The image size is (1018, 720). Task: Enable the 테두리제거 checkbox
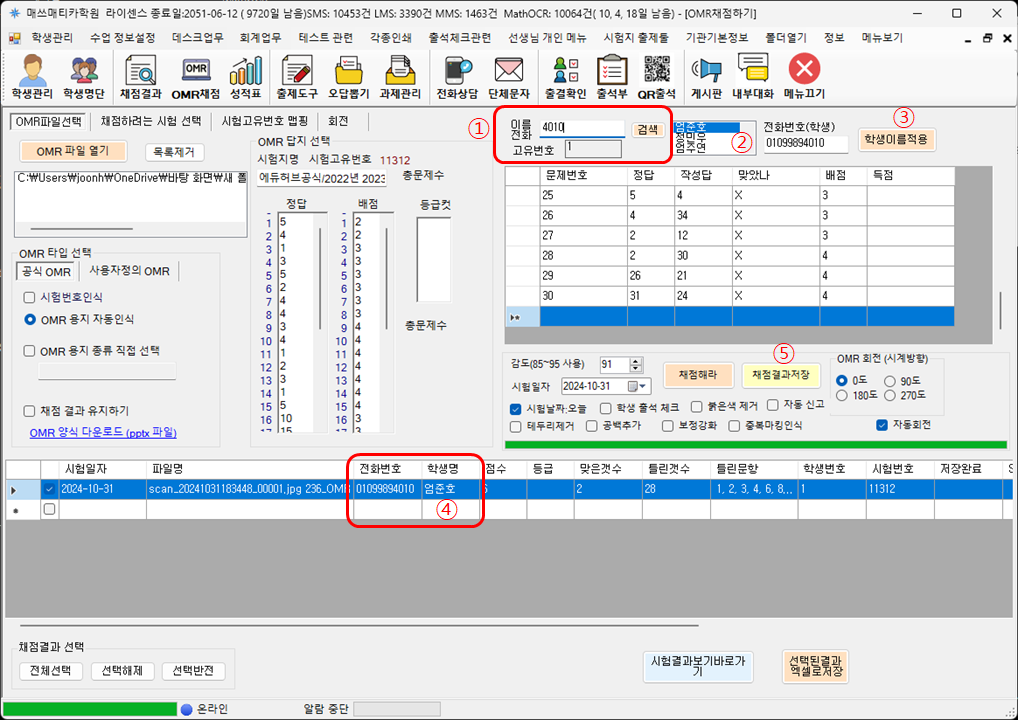(516, 426)
